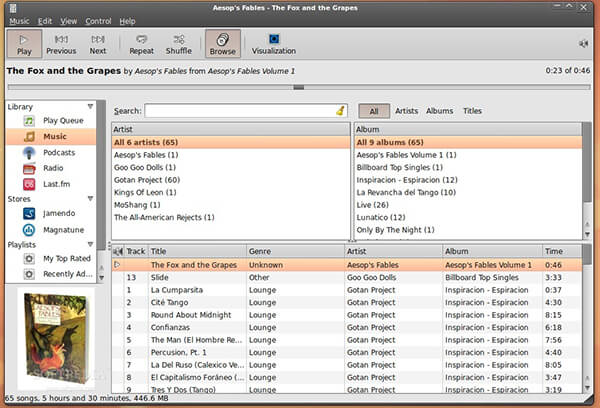Screen dimensions: 600x408
Task: Sort by Artist column in track list
Action: pyautogui.click(x=393, y=251)
